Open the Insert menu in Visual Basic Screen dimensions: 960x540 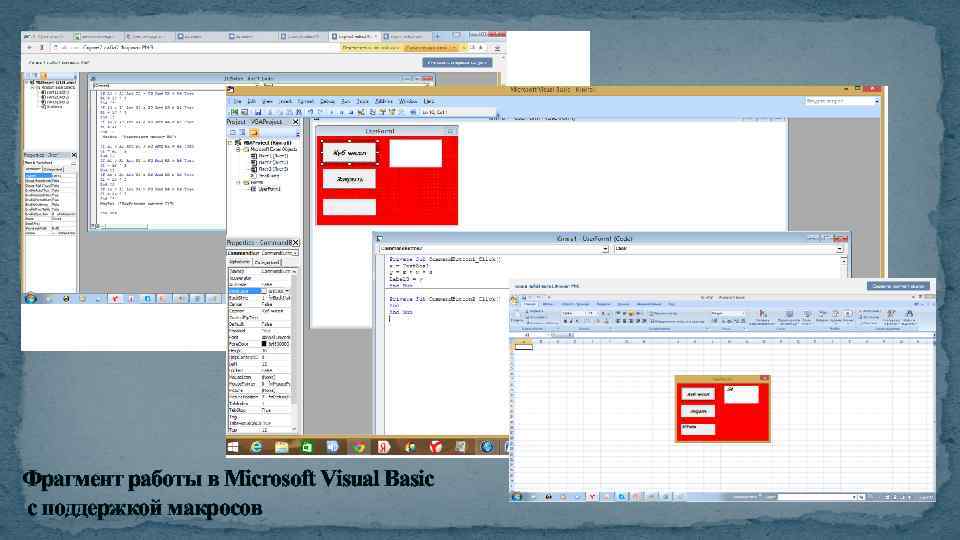coord(285,102)
